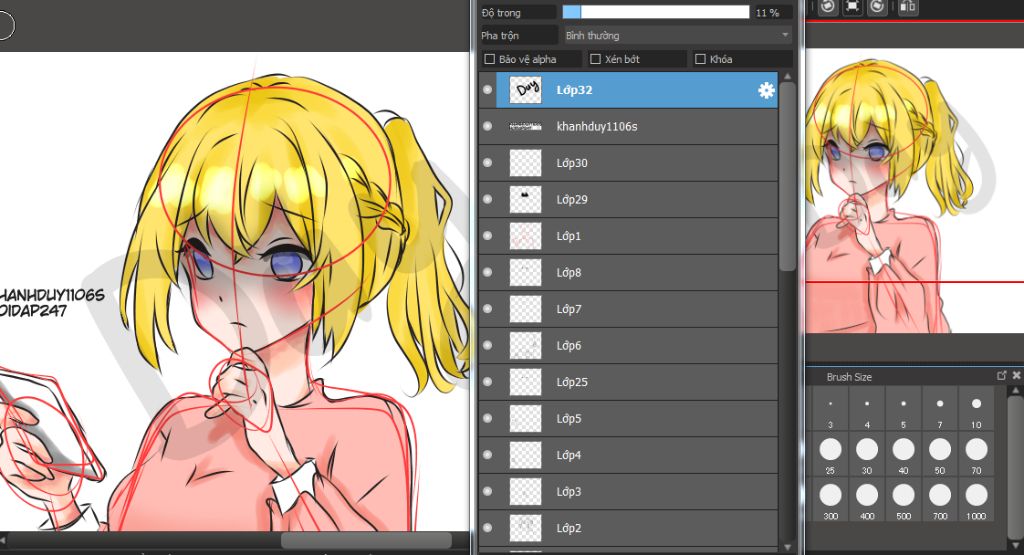Select brush size 7 preset

pyautogui.click(x=940, y=409)
